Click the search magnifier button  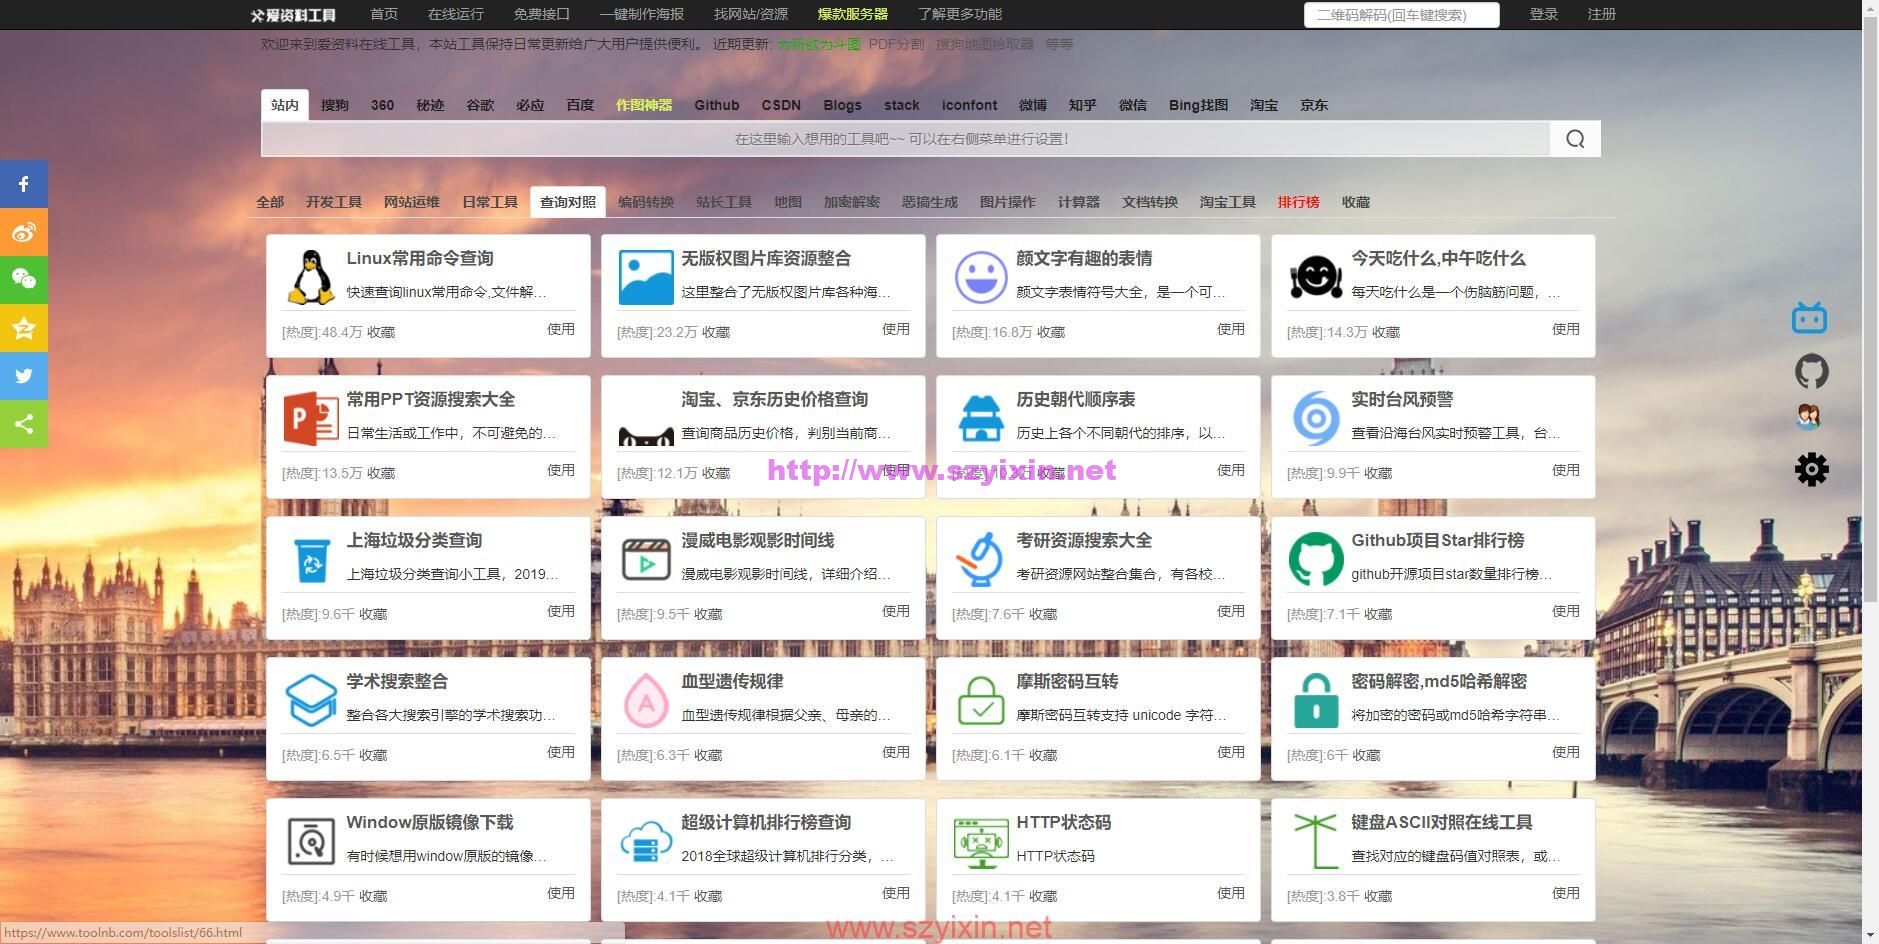1575,139
